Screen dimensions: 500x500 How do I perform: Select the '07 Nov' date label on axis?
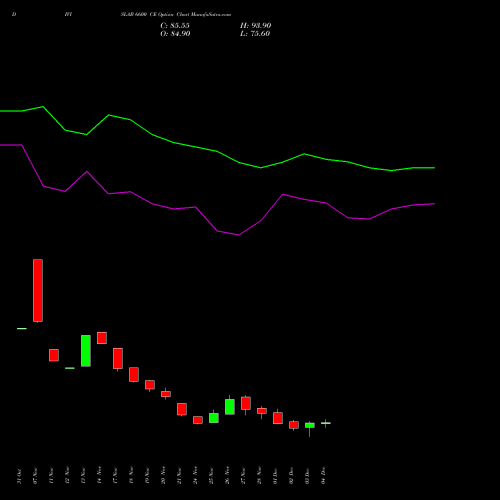35,476
